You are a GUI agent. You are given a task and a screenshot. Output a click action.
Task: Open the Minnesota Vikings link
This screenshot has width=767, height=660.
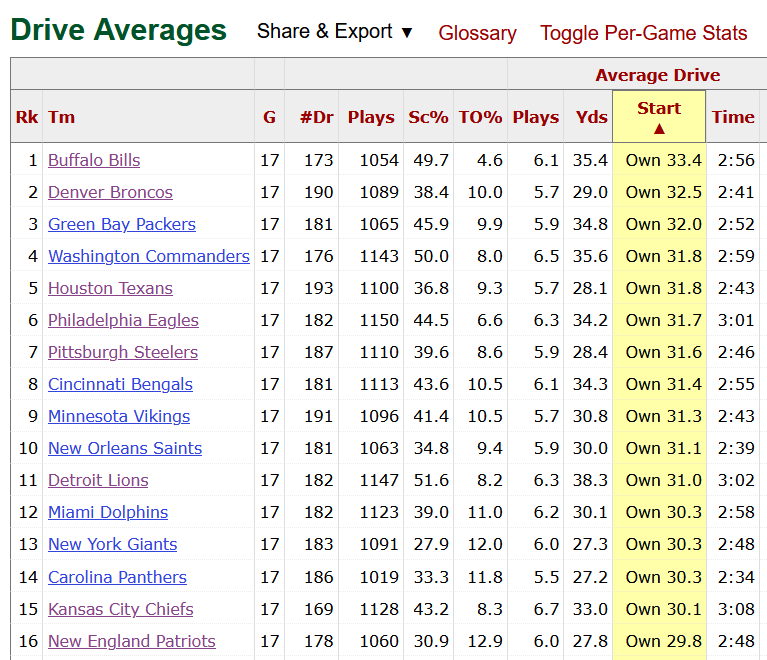(x=119, y=416)
